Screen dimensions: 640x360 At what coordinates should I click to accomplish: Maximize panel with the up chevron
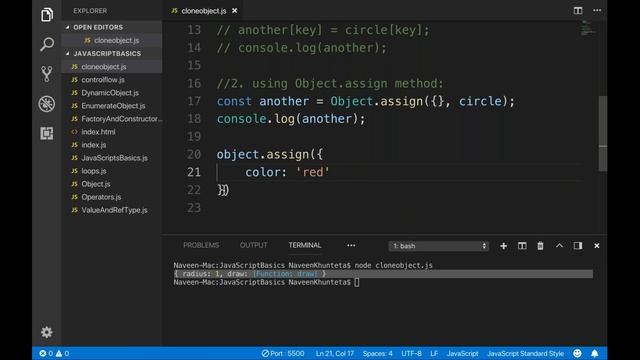tap(559, 245)
